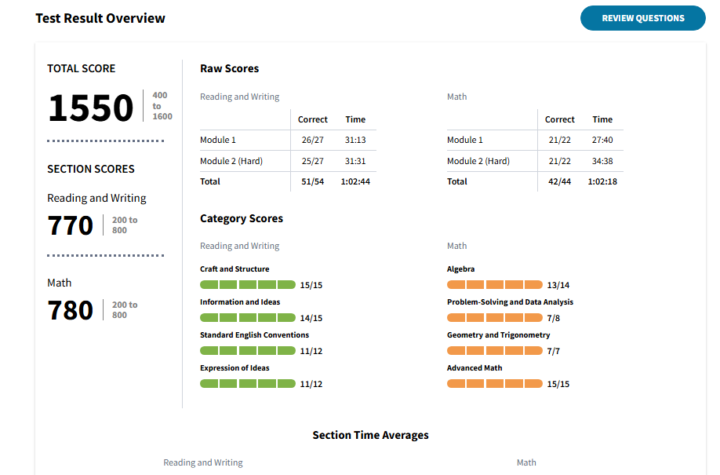Click the Expression of Ideas score bar
Screen dimensions: 720x475
click(x=248, y=384)
